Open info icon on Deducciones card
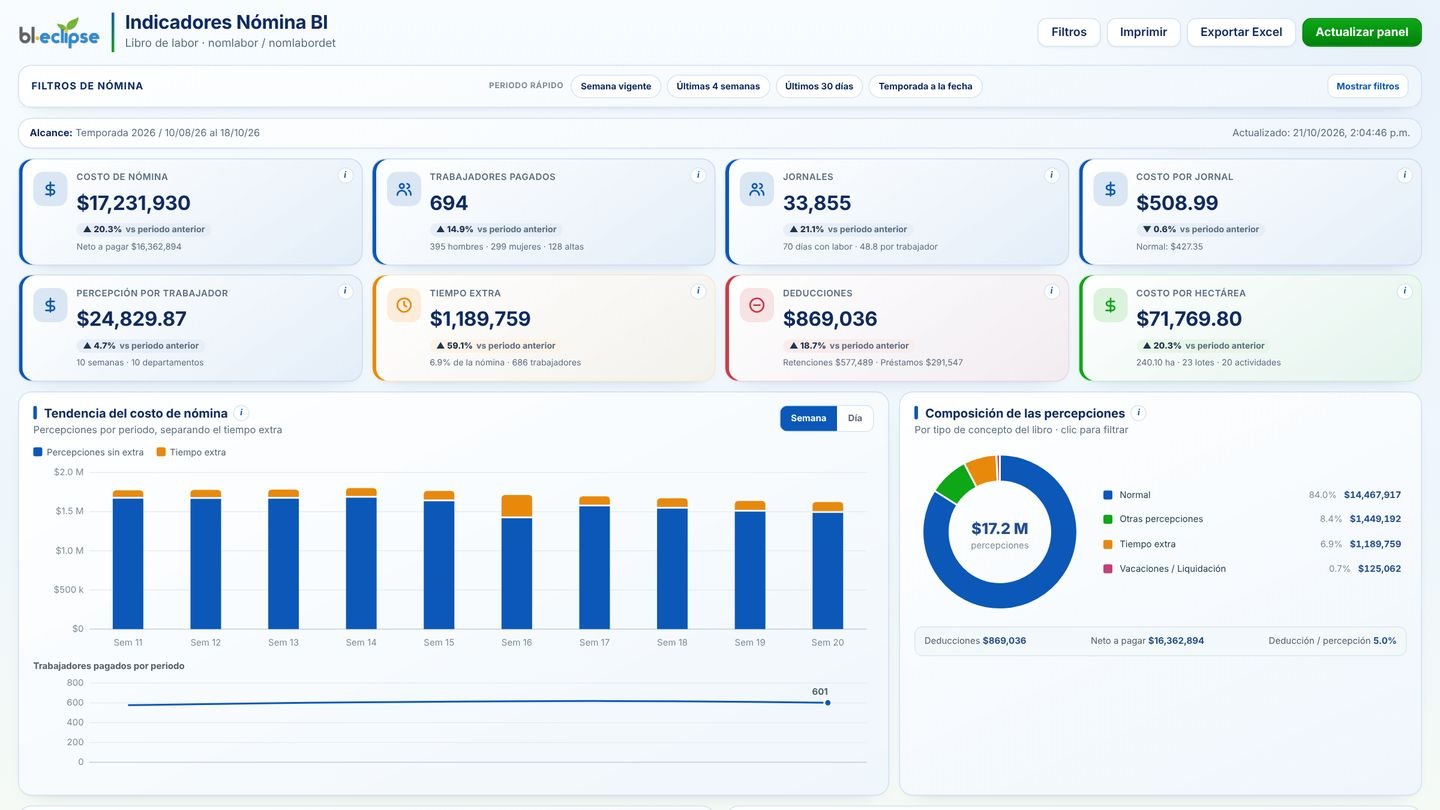This screenshot has width=1440, height=810. click(x=1051, y=291)
